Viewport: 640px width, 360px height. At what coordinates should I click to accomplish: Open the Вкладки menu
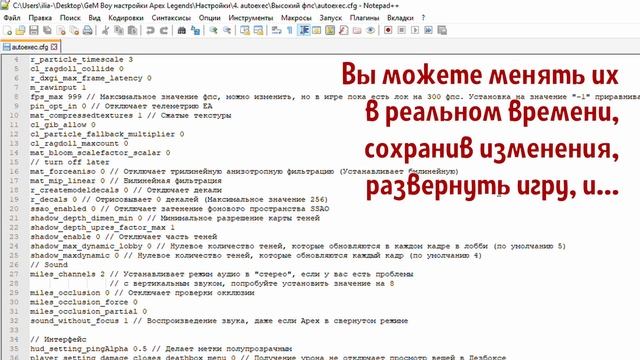[x=400, y=18]
